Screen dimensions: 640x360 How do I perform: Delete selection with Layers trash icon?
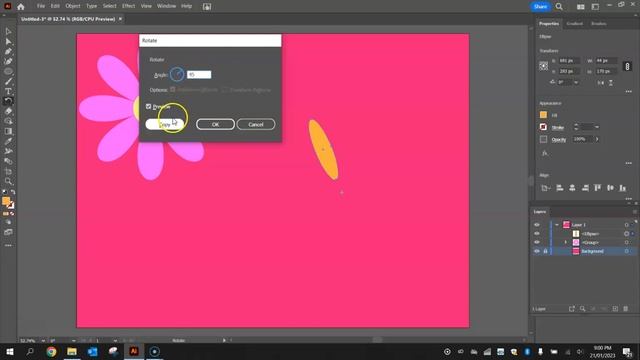(x=626, y=309)
